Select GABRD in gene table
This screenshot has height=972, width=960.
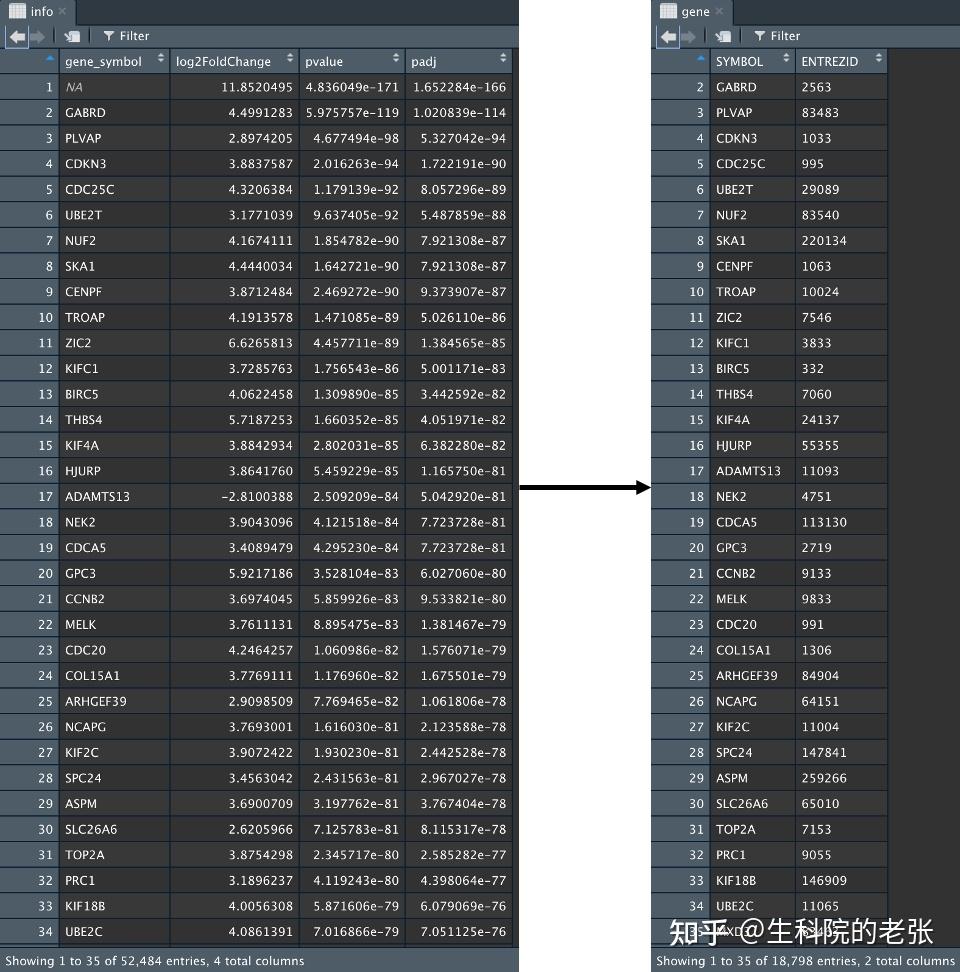pyautogui.click(x=736, y=87)
